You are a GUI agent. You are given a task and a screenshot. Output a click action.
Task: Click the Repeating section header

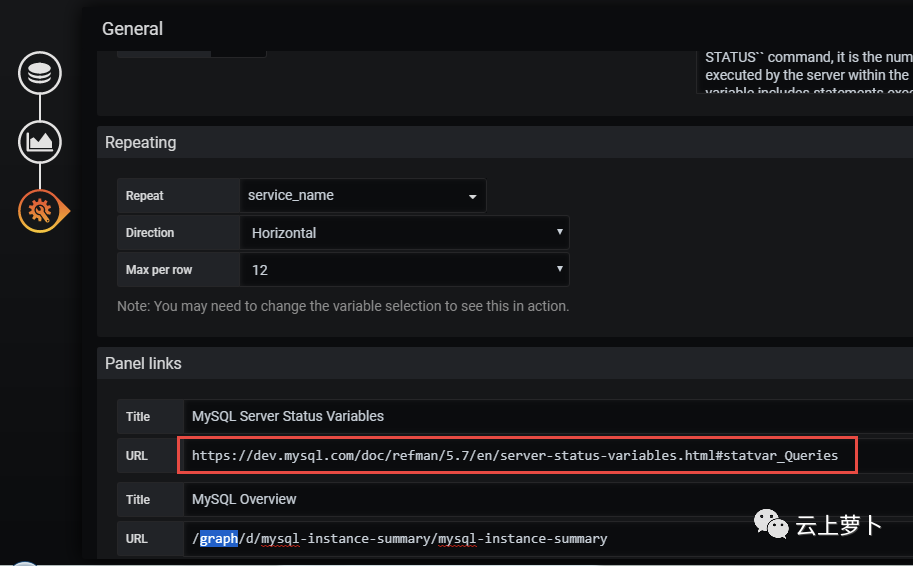point(505,143)
